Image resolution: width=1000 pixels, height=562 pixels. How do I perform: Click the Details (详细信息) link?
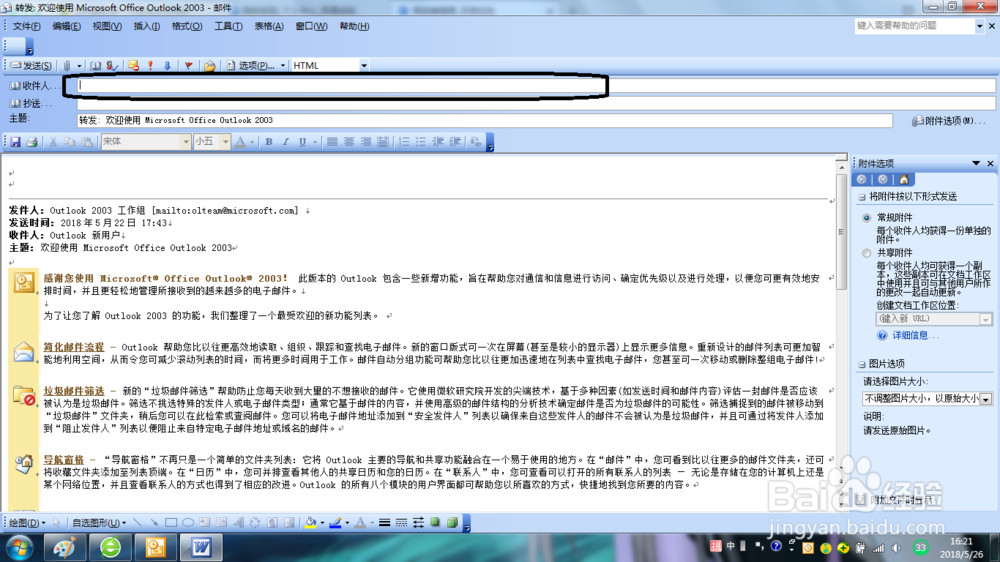pos(914,336)
